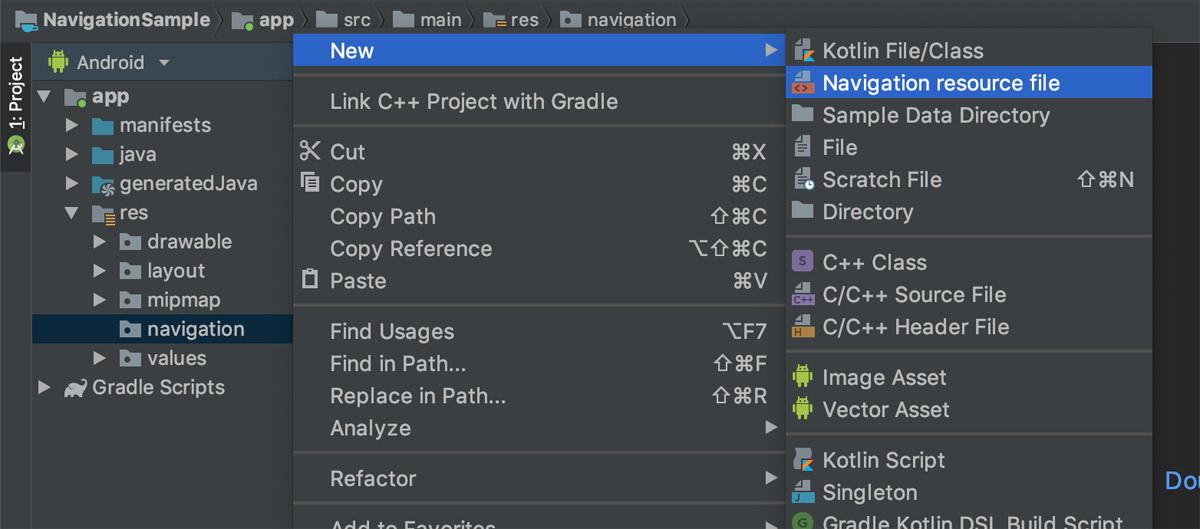Click the mipmap folder icon
Image resolution: width=1200 pixels, height=529 pixels.
[x=131, y=300]
